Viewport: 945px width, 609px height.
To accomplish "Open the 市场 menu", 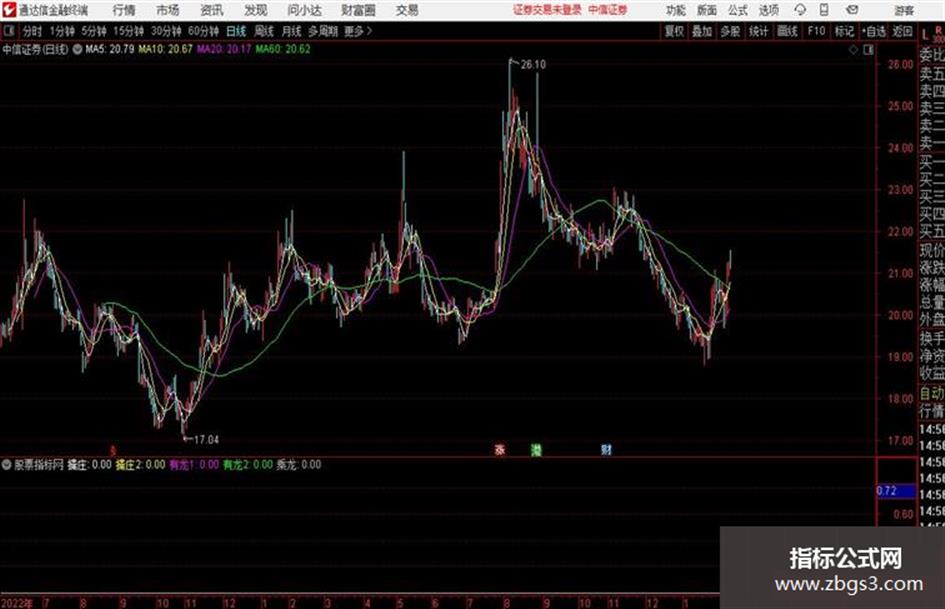I will [x=168, y=10].
